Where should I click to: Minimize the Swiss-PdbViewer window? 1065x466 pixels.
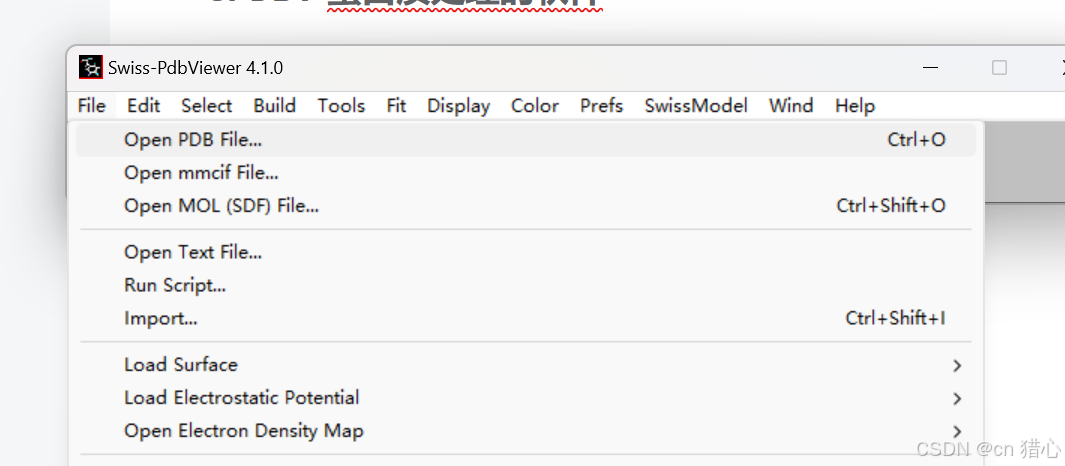931,67
